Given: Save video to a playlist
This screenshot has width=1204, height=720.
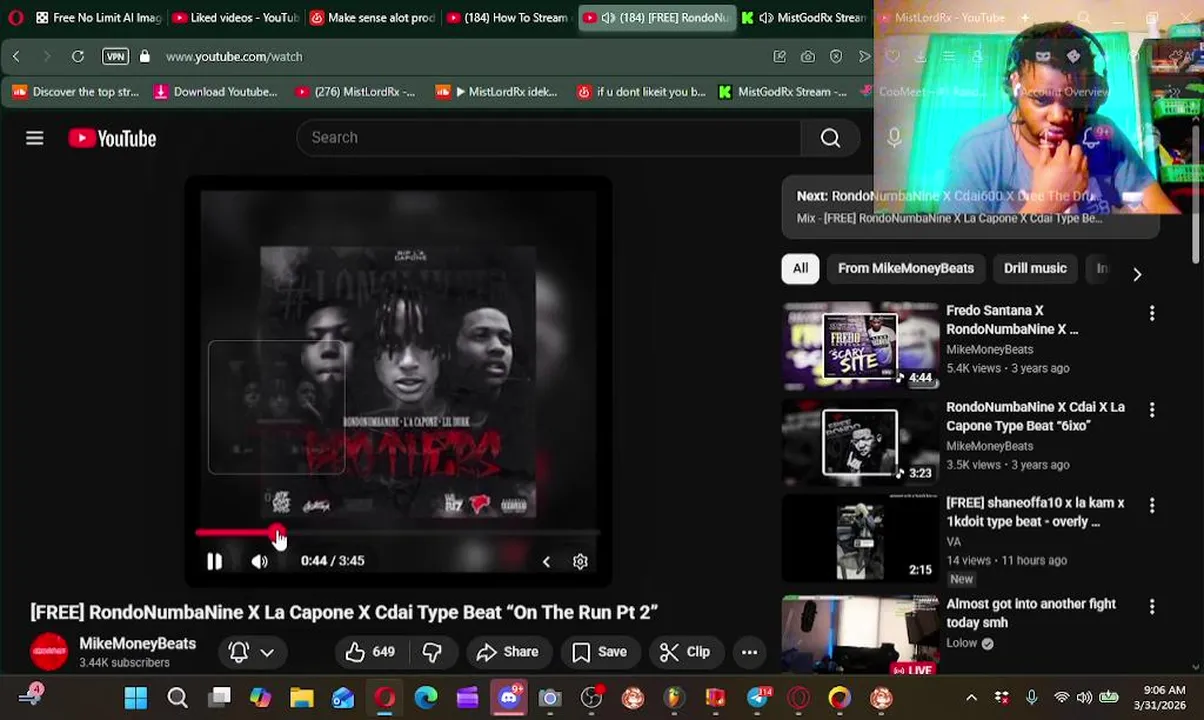Looking at the screenshot, I should click(x=599, y=652).
